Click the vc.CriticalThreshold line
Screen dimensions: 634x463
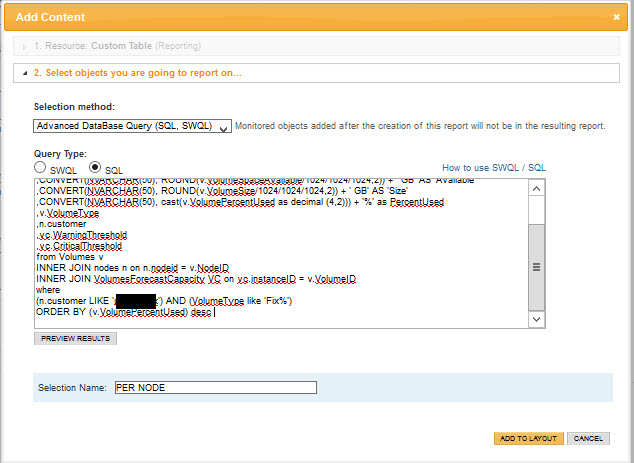coord(79,246)
